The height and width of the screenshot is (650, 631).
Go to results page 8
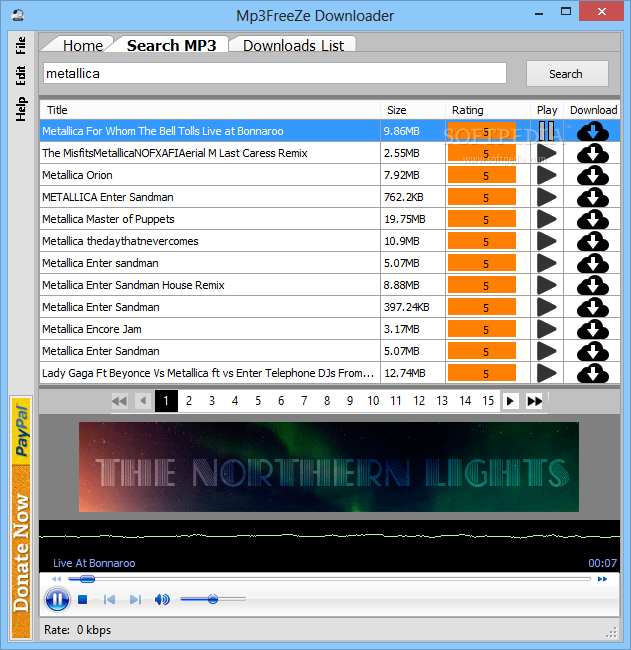327,401
